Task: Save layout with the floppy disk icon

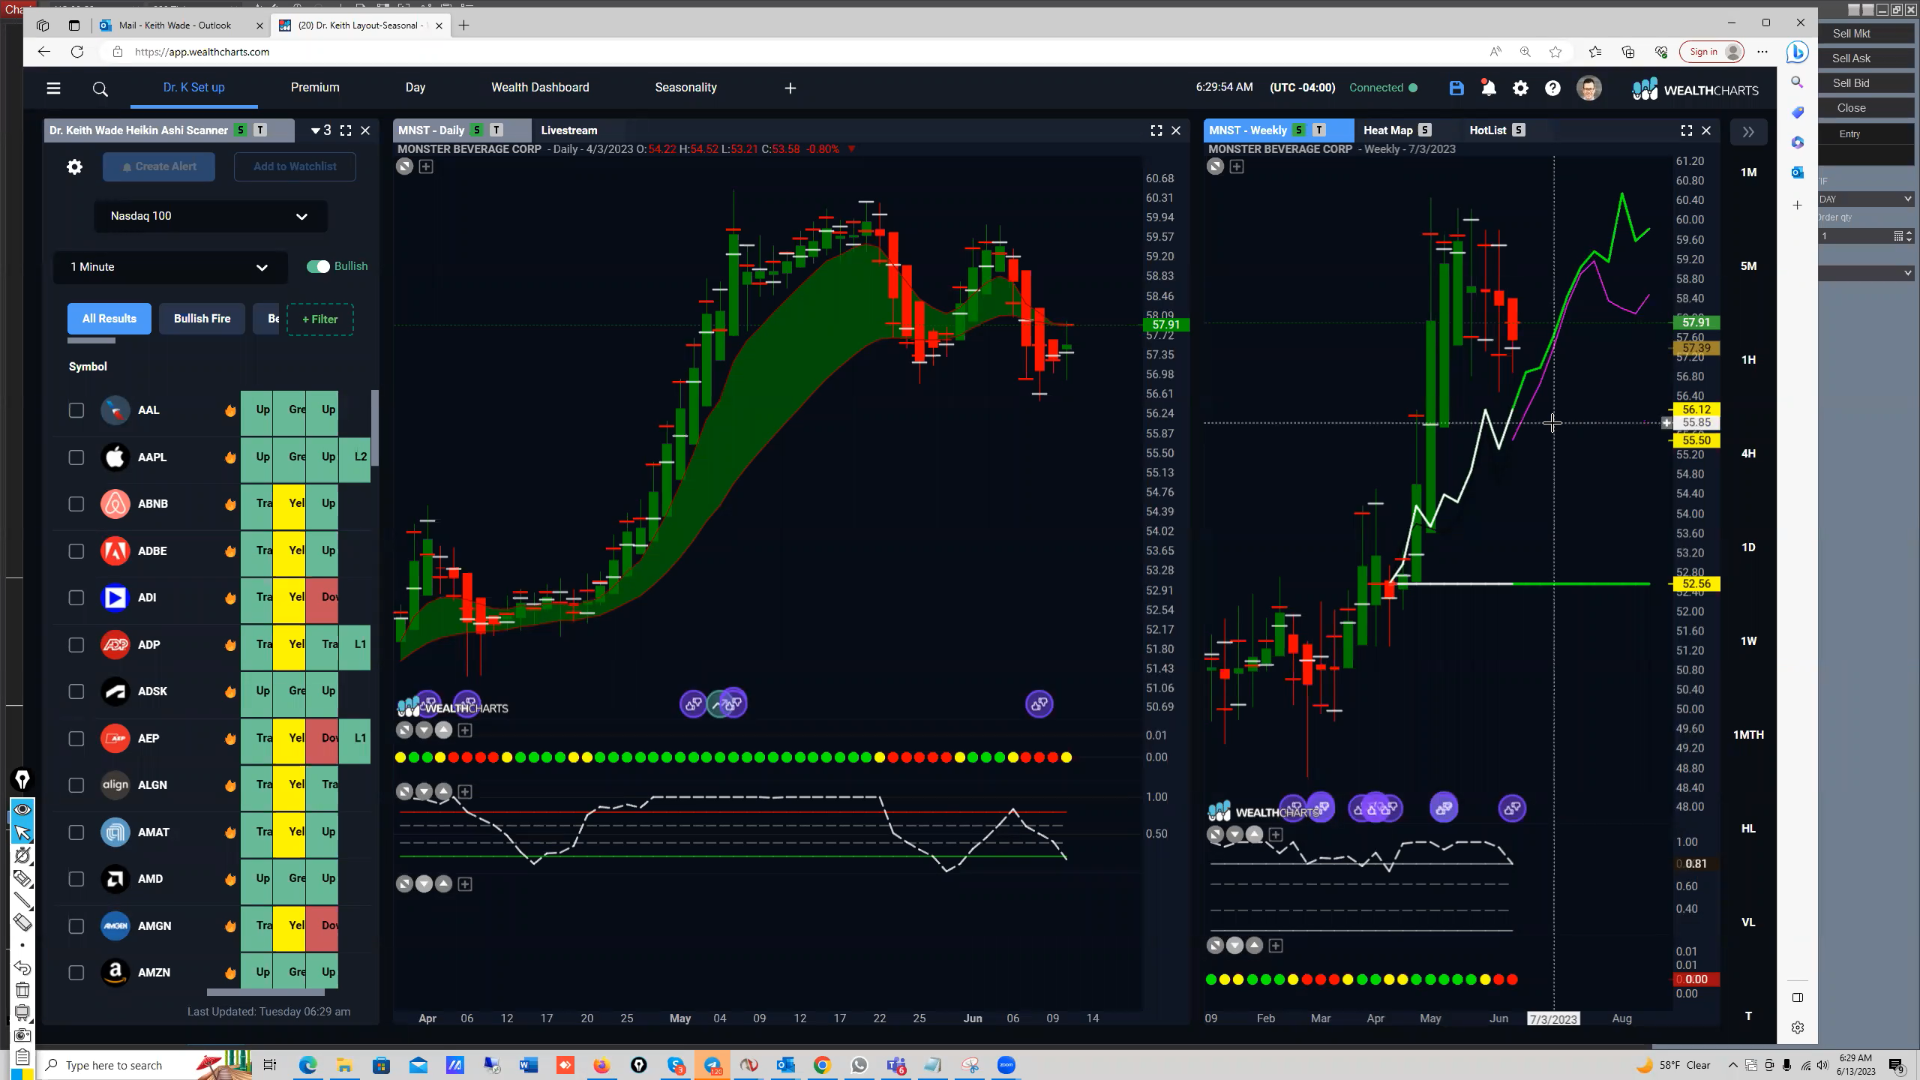Action: click(1457, 88)
